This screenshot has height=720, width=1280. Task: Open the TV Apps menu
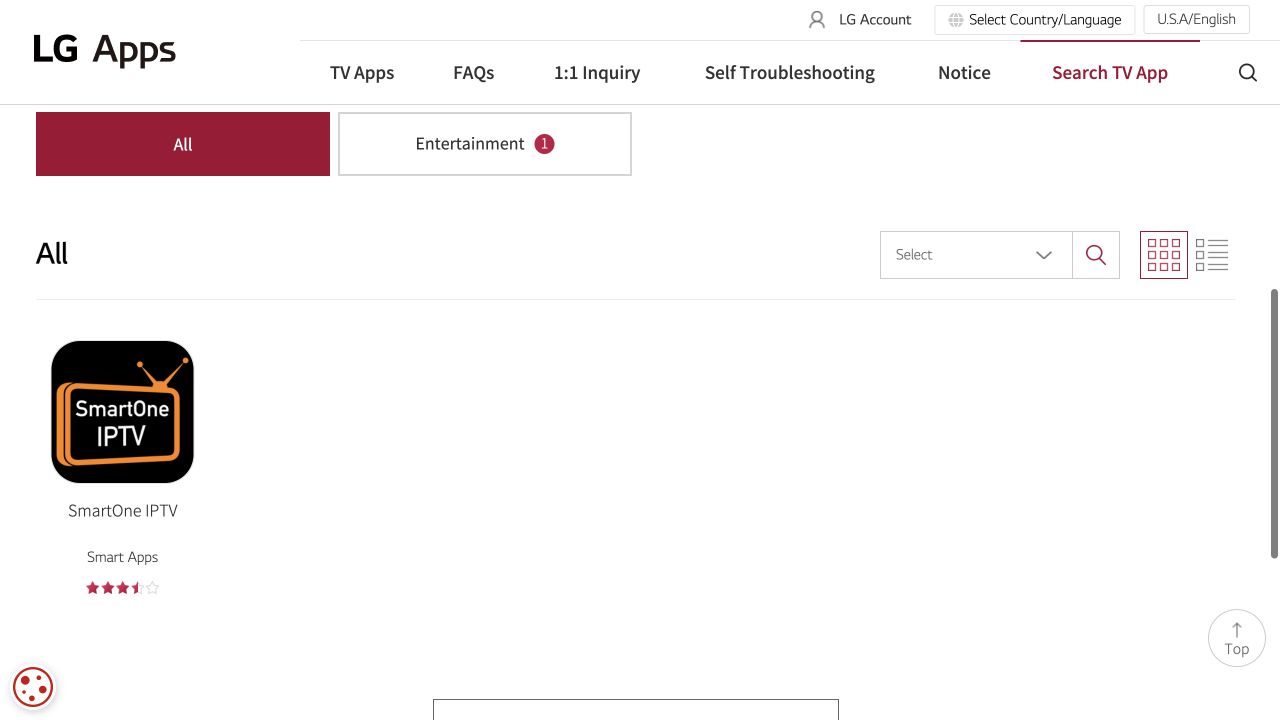point(362,73)
